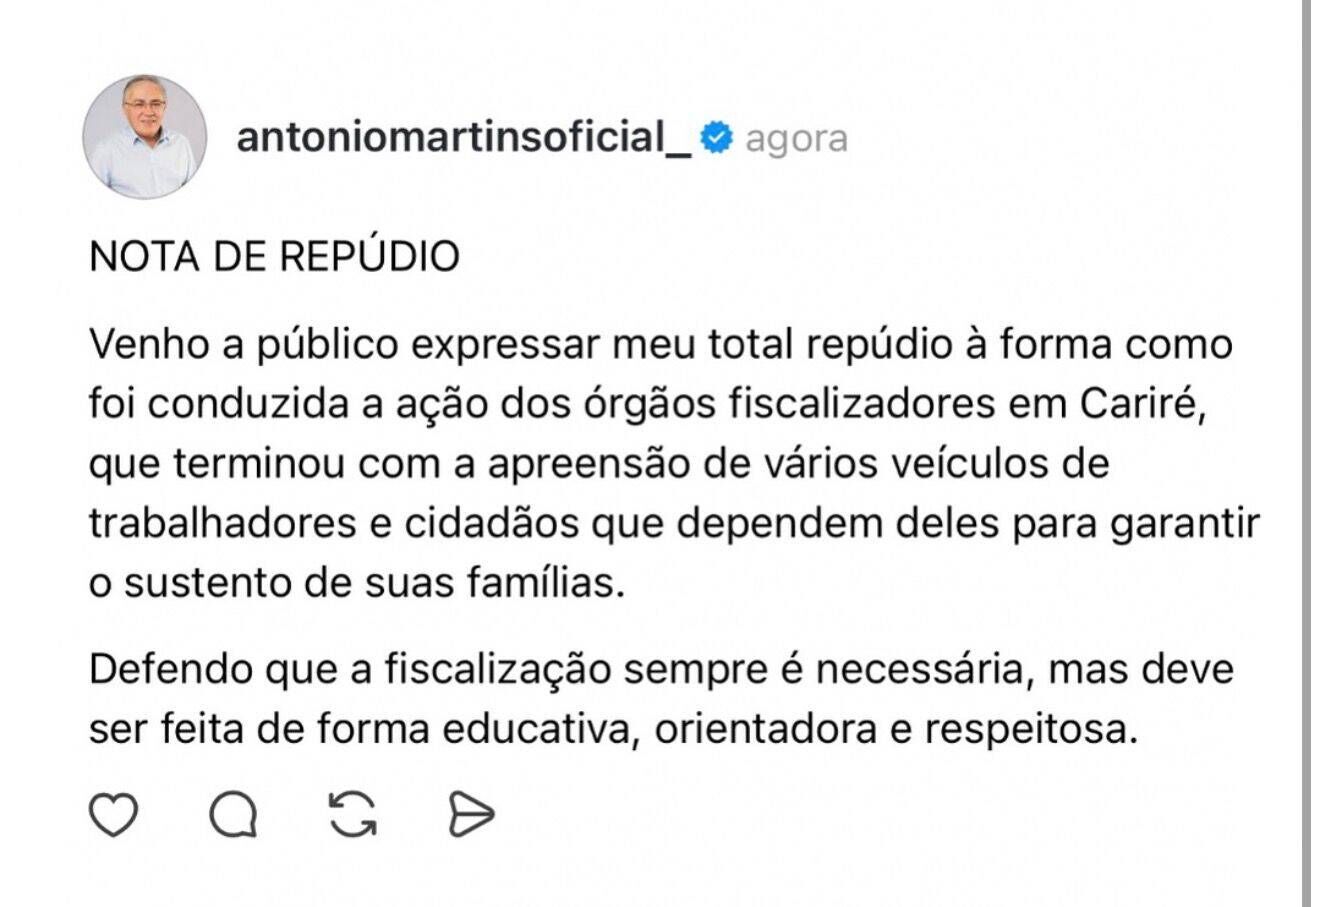Share the post with the paper plane icon
The height and width of the screenshot is (907, 1320).
coord(470,815)
